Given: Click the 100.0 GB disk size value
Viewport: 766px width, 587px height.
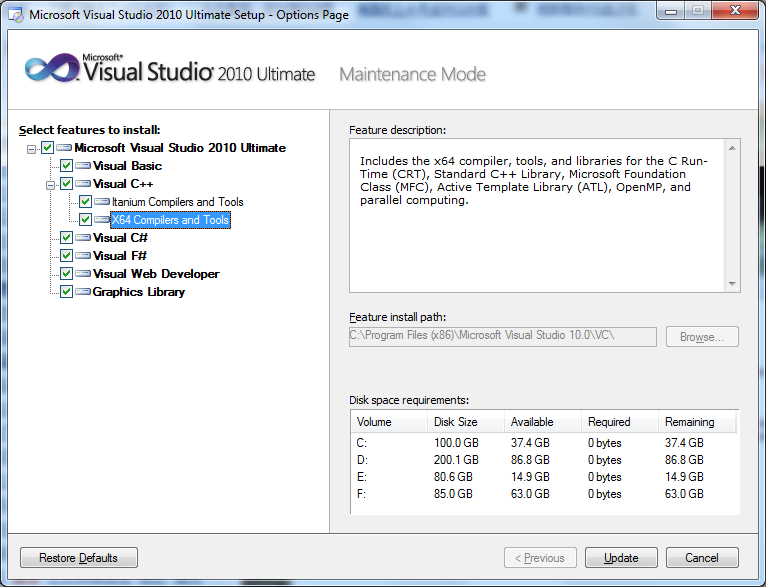Looking at the screenshot, I should click(456, 443).
